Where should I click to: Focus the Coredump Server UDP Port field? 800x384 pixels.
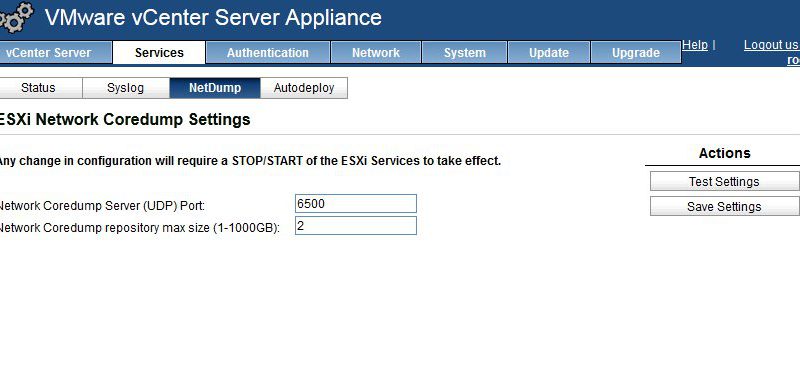(x=356, y=203)
